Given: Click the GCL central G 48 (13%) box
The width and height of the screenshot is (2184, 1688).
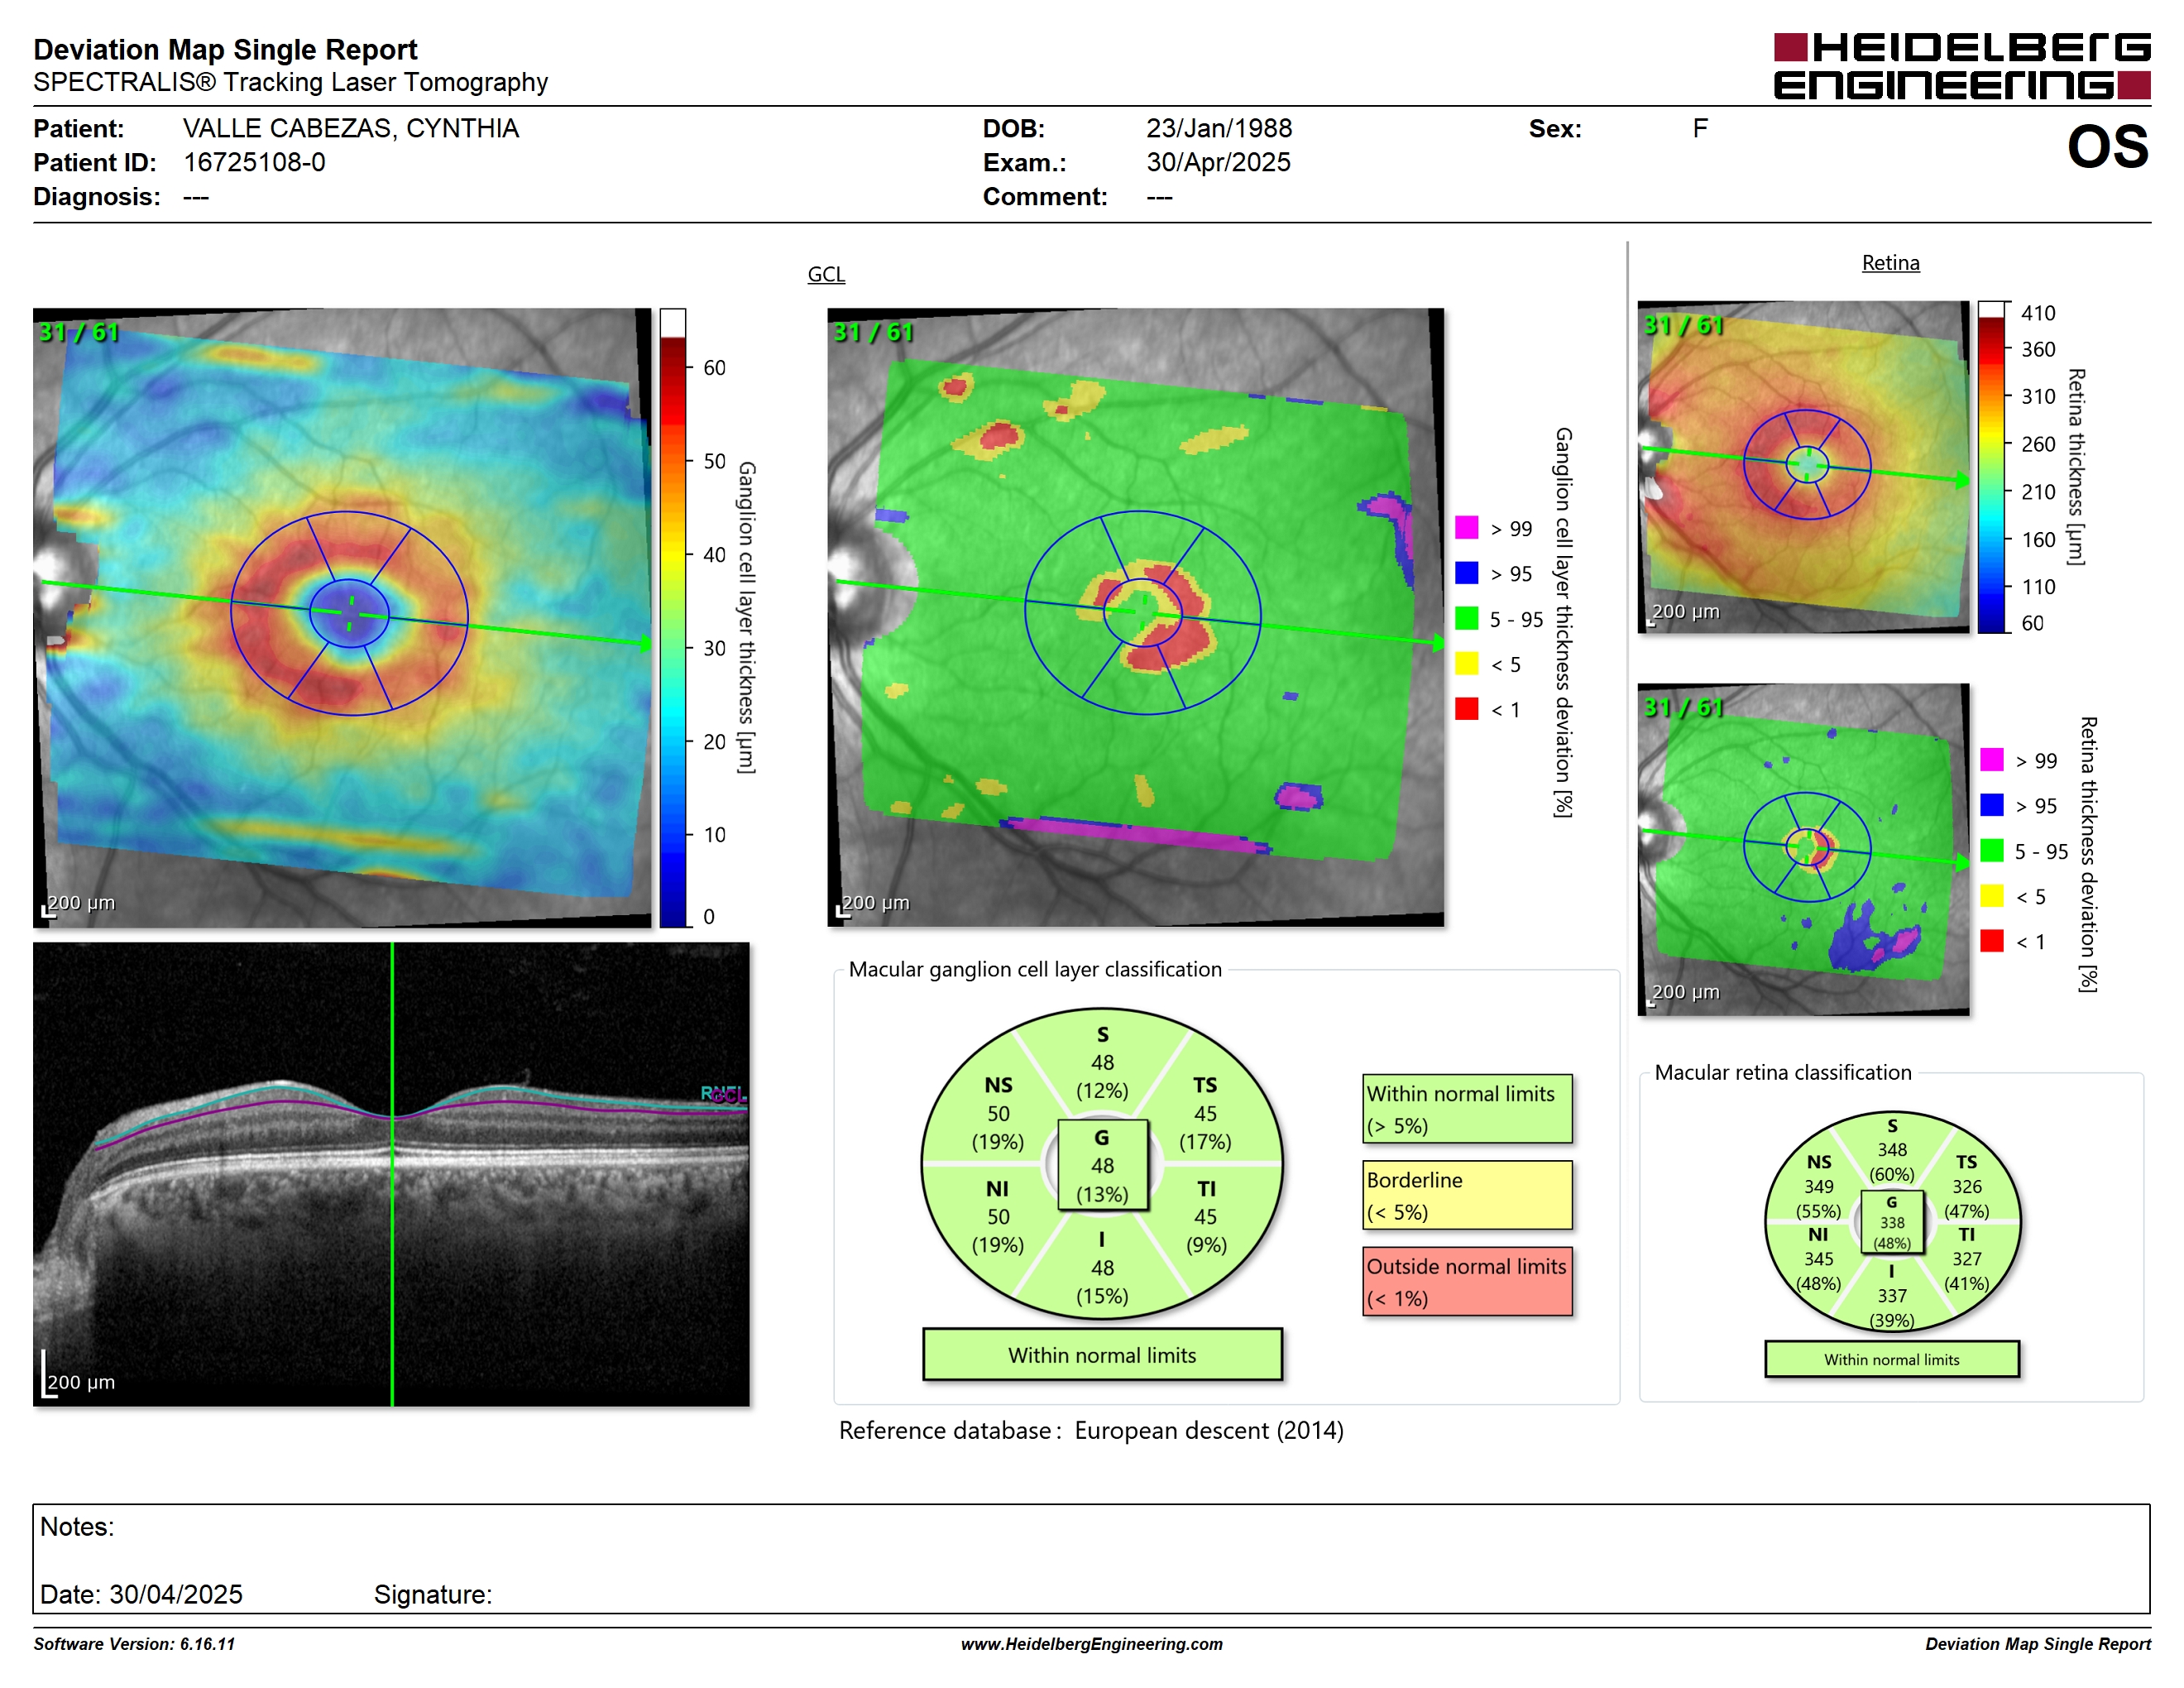Looking at the screenshot, I should click(1102, 1165).
